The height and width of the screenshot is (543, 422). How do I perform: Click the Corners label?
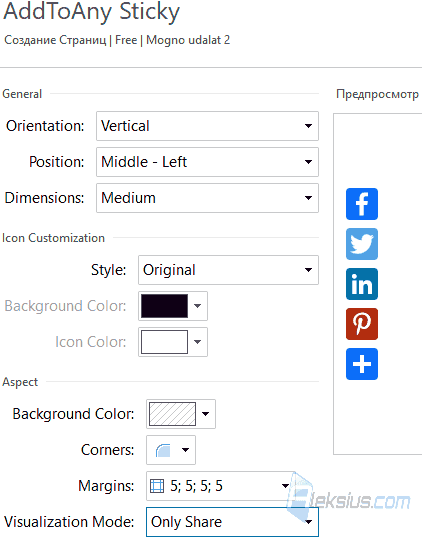point(107,450)
